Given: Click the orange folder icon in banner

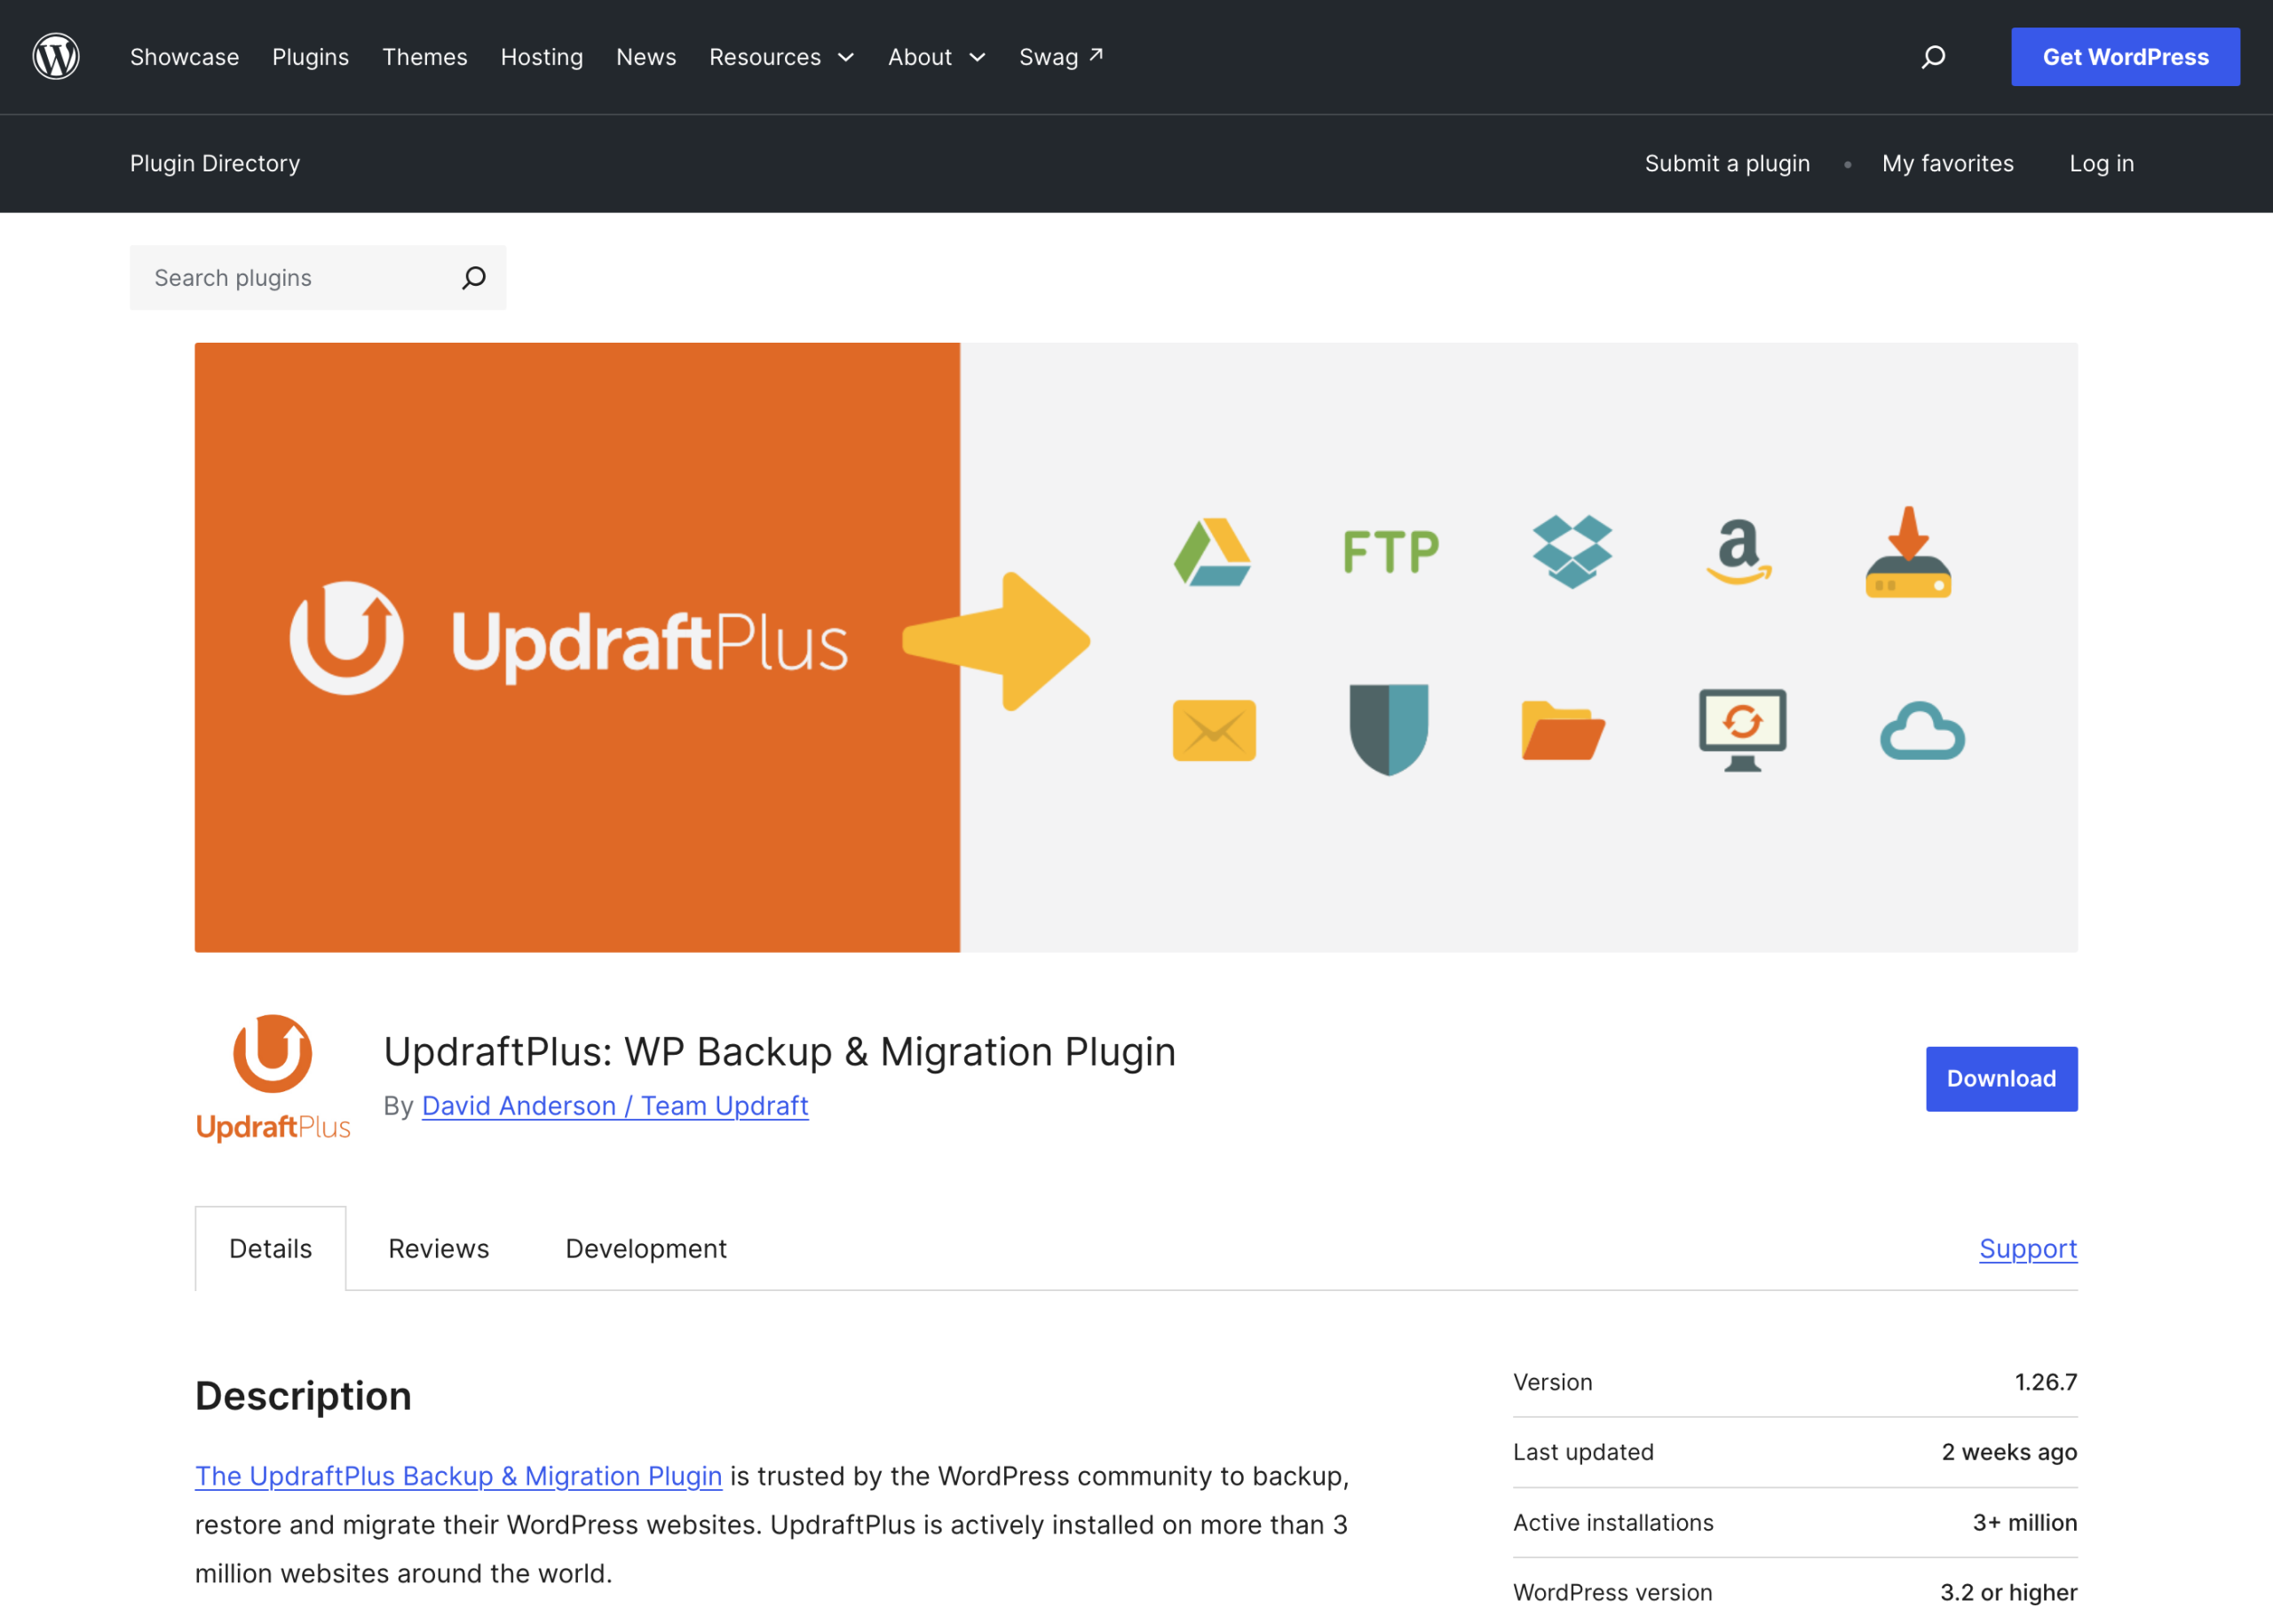Looking at the screenshot, I should click(1562, 730).
